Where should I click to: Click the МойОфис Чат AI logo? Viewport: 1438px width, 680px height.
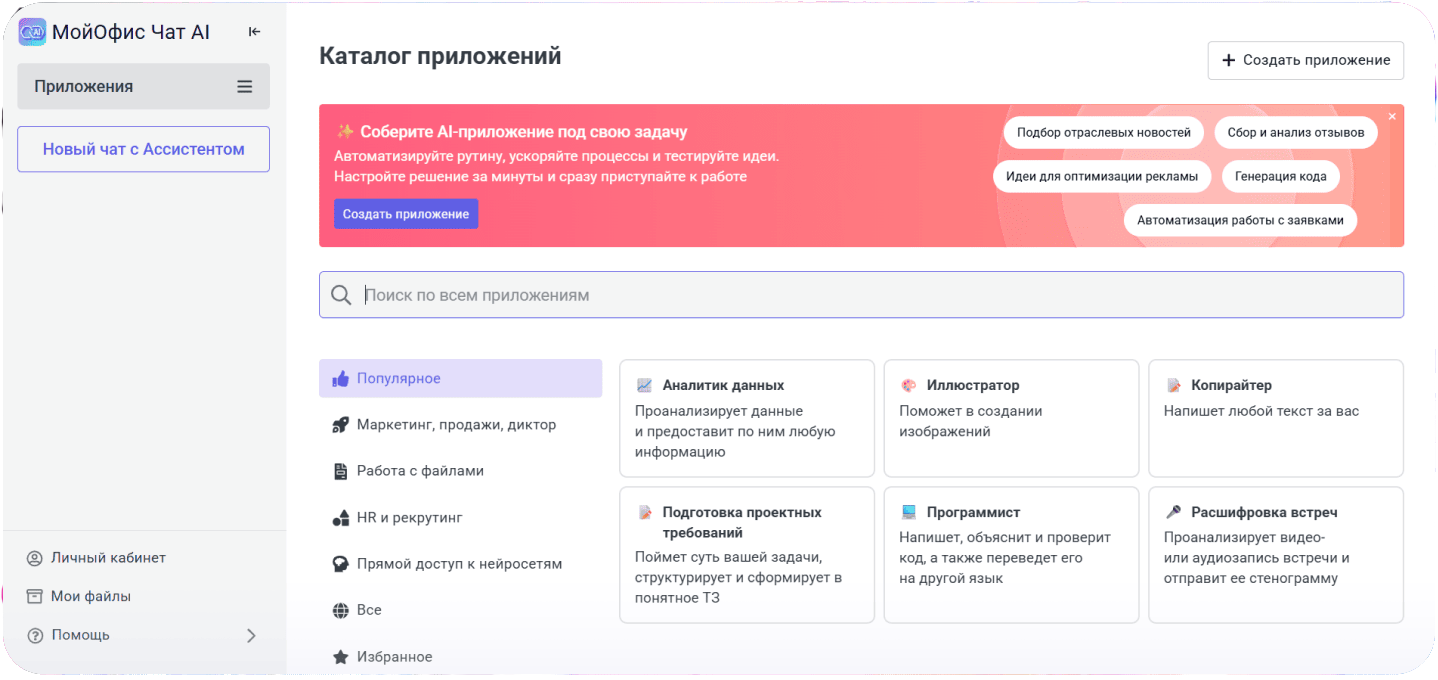pos(33,32)
